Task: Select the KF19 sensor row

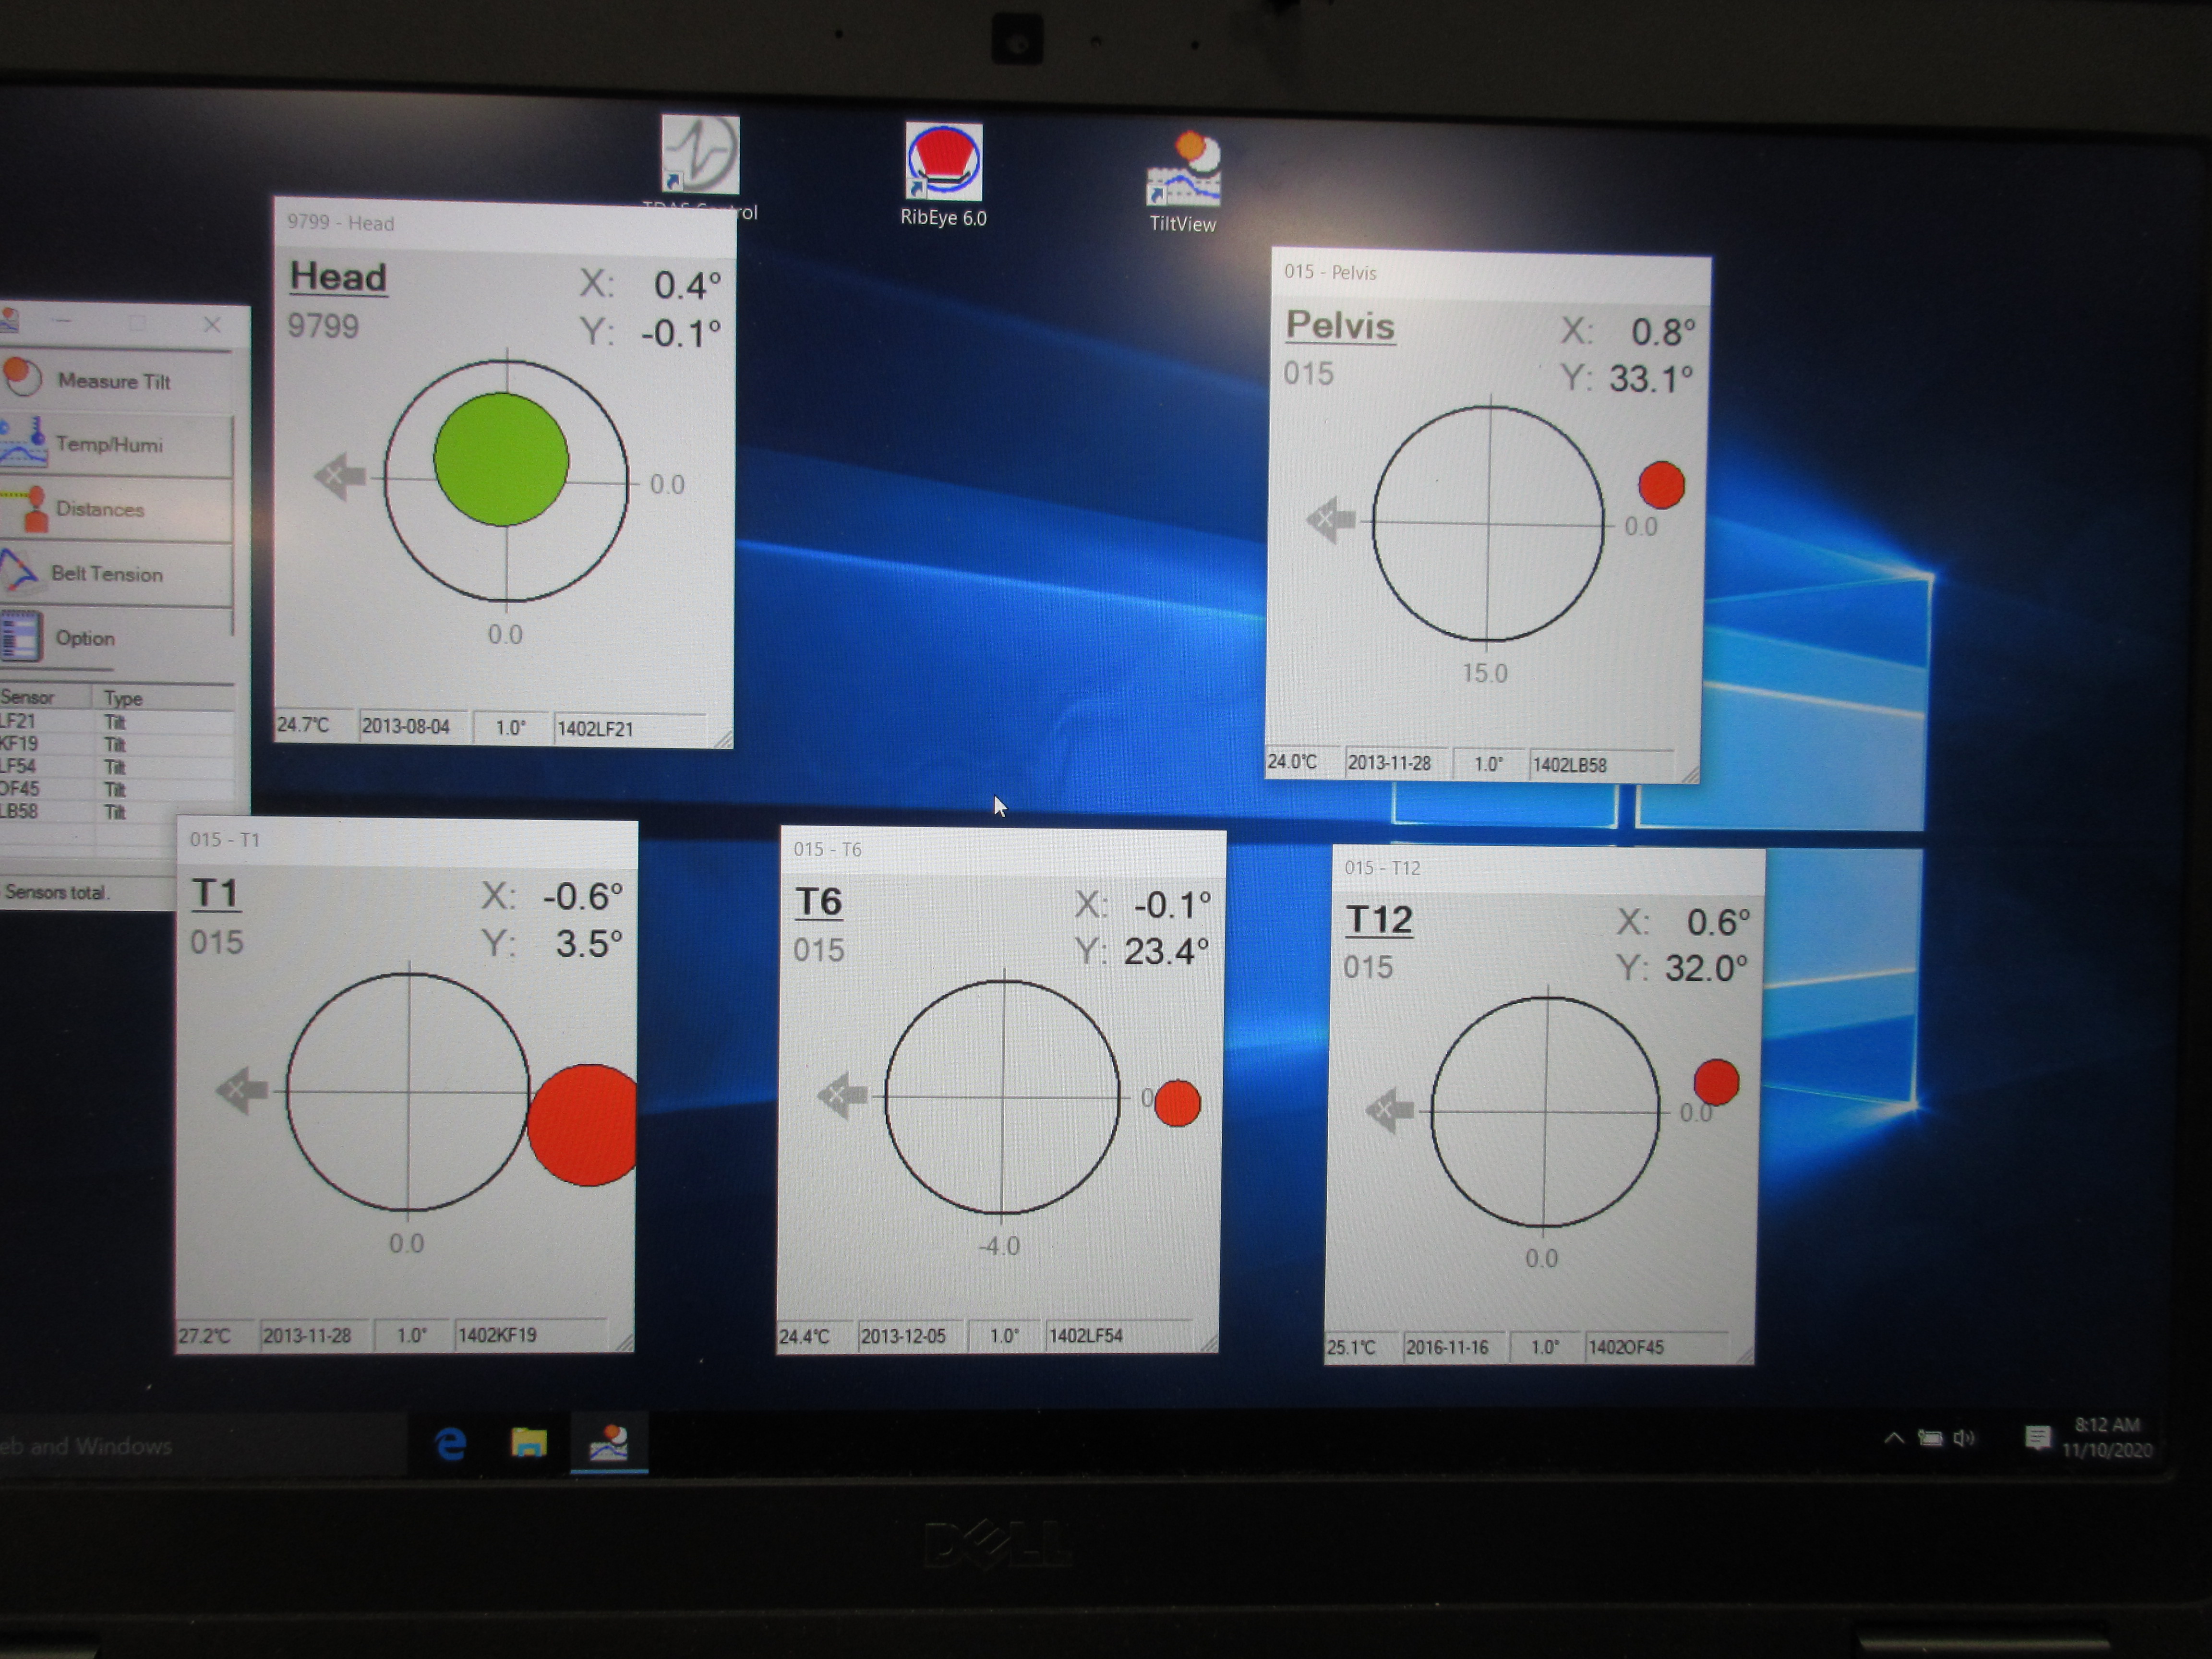Action: click(x=117, y=744)
